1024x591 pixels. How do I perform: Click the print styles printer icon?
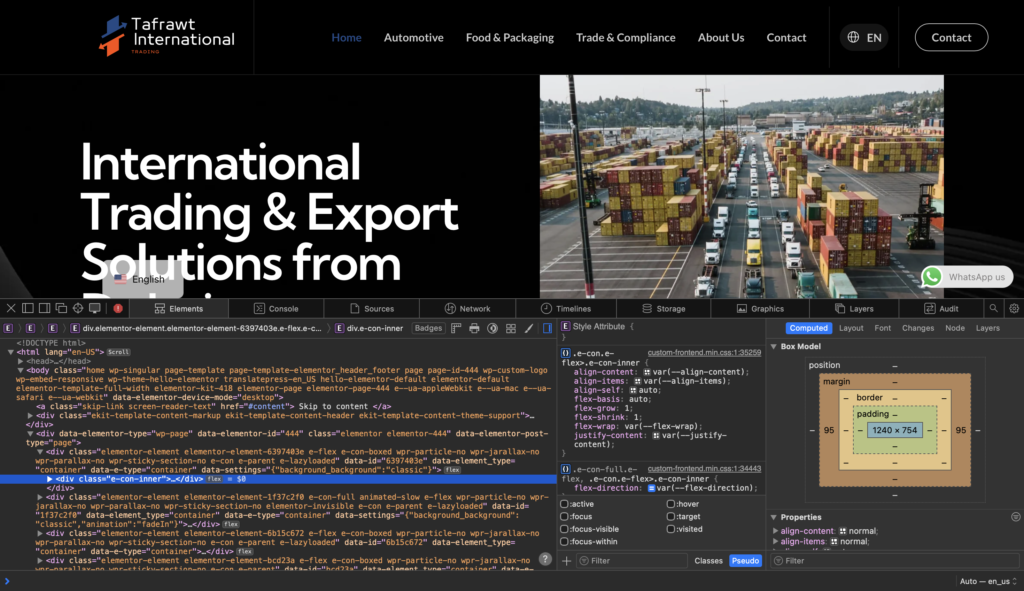coord(474,328)
